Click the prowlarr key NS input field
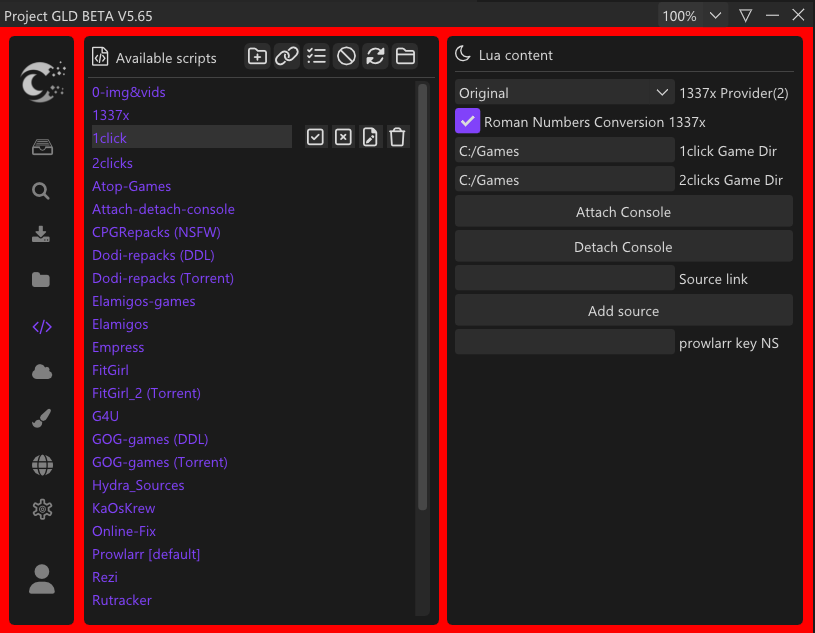 click(564, 342)
